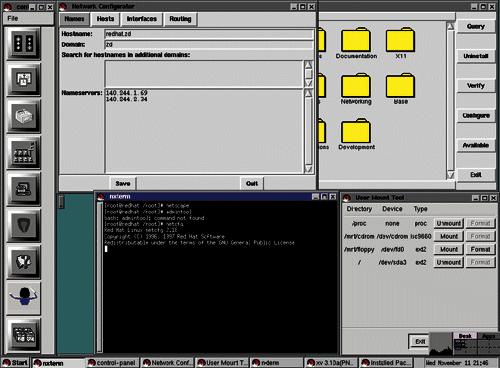Quit the Network Configurator
Screen dimensions: 500x368
click(252, 184)
